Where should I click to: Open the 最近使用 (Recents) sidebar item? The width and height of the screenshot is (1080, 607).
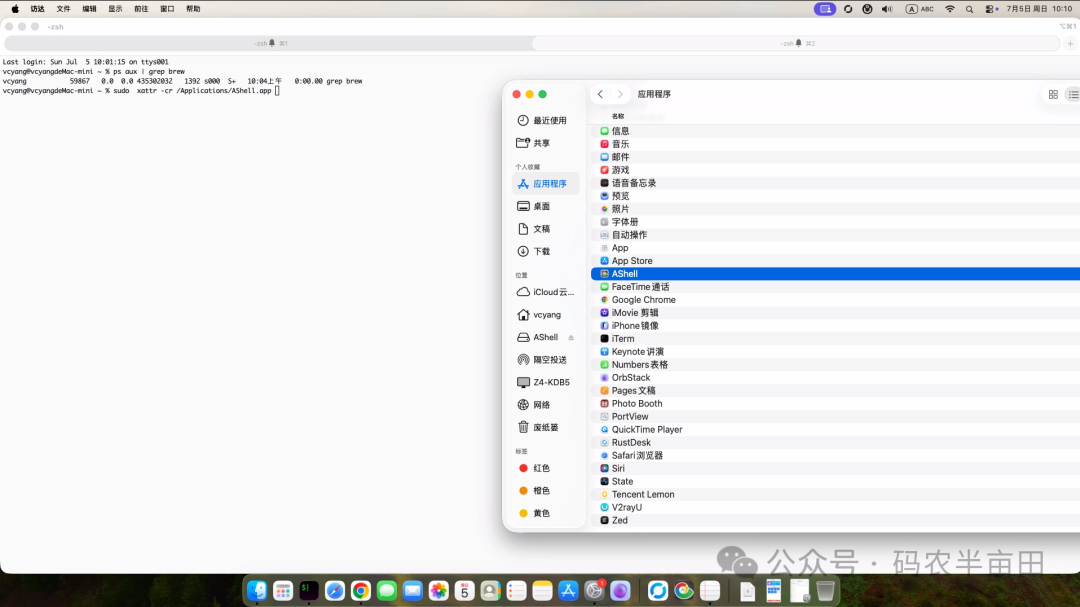[541, 121]
